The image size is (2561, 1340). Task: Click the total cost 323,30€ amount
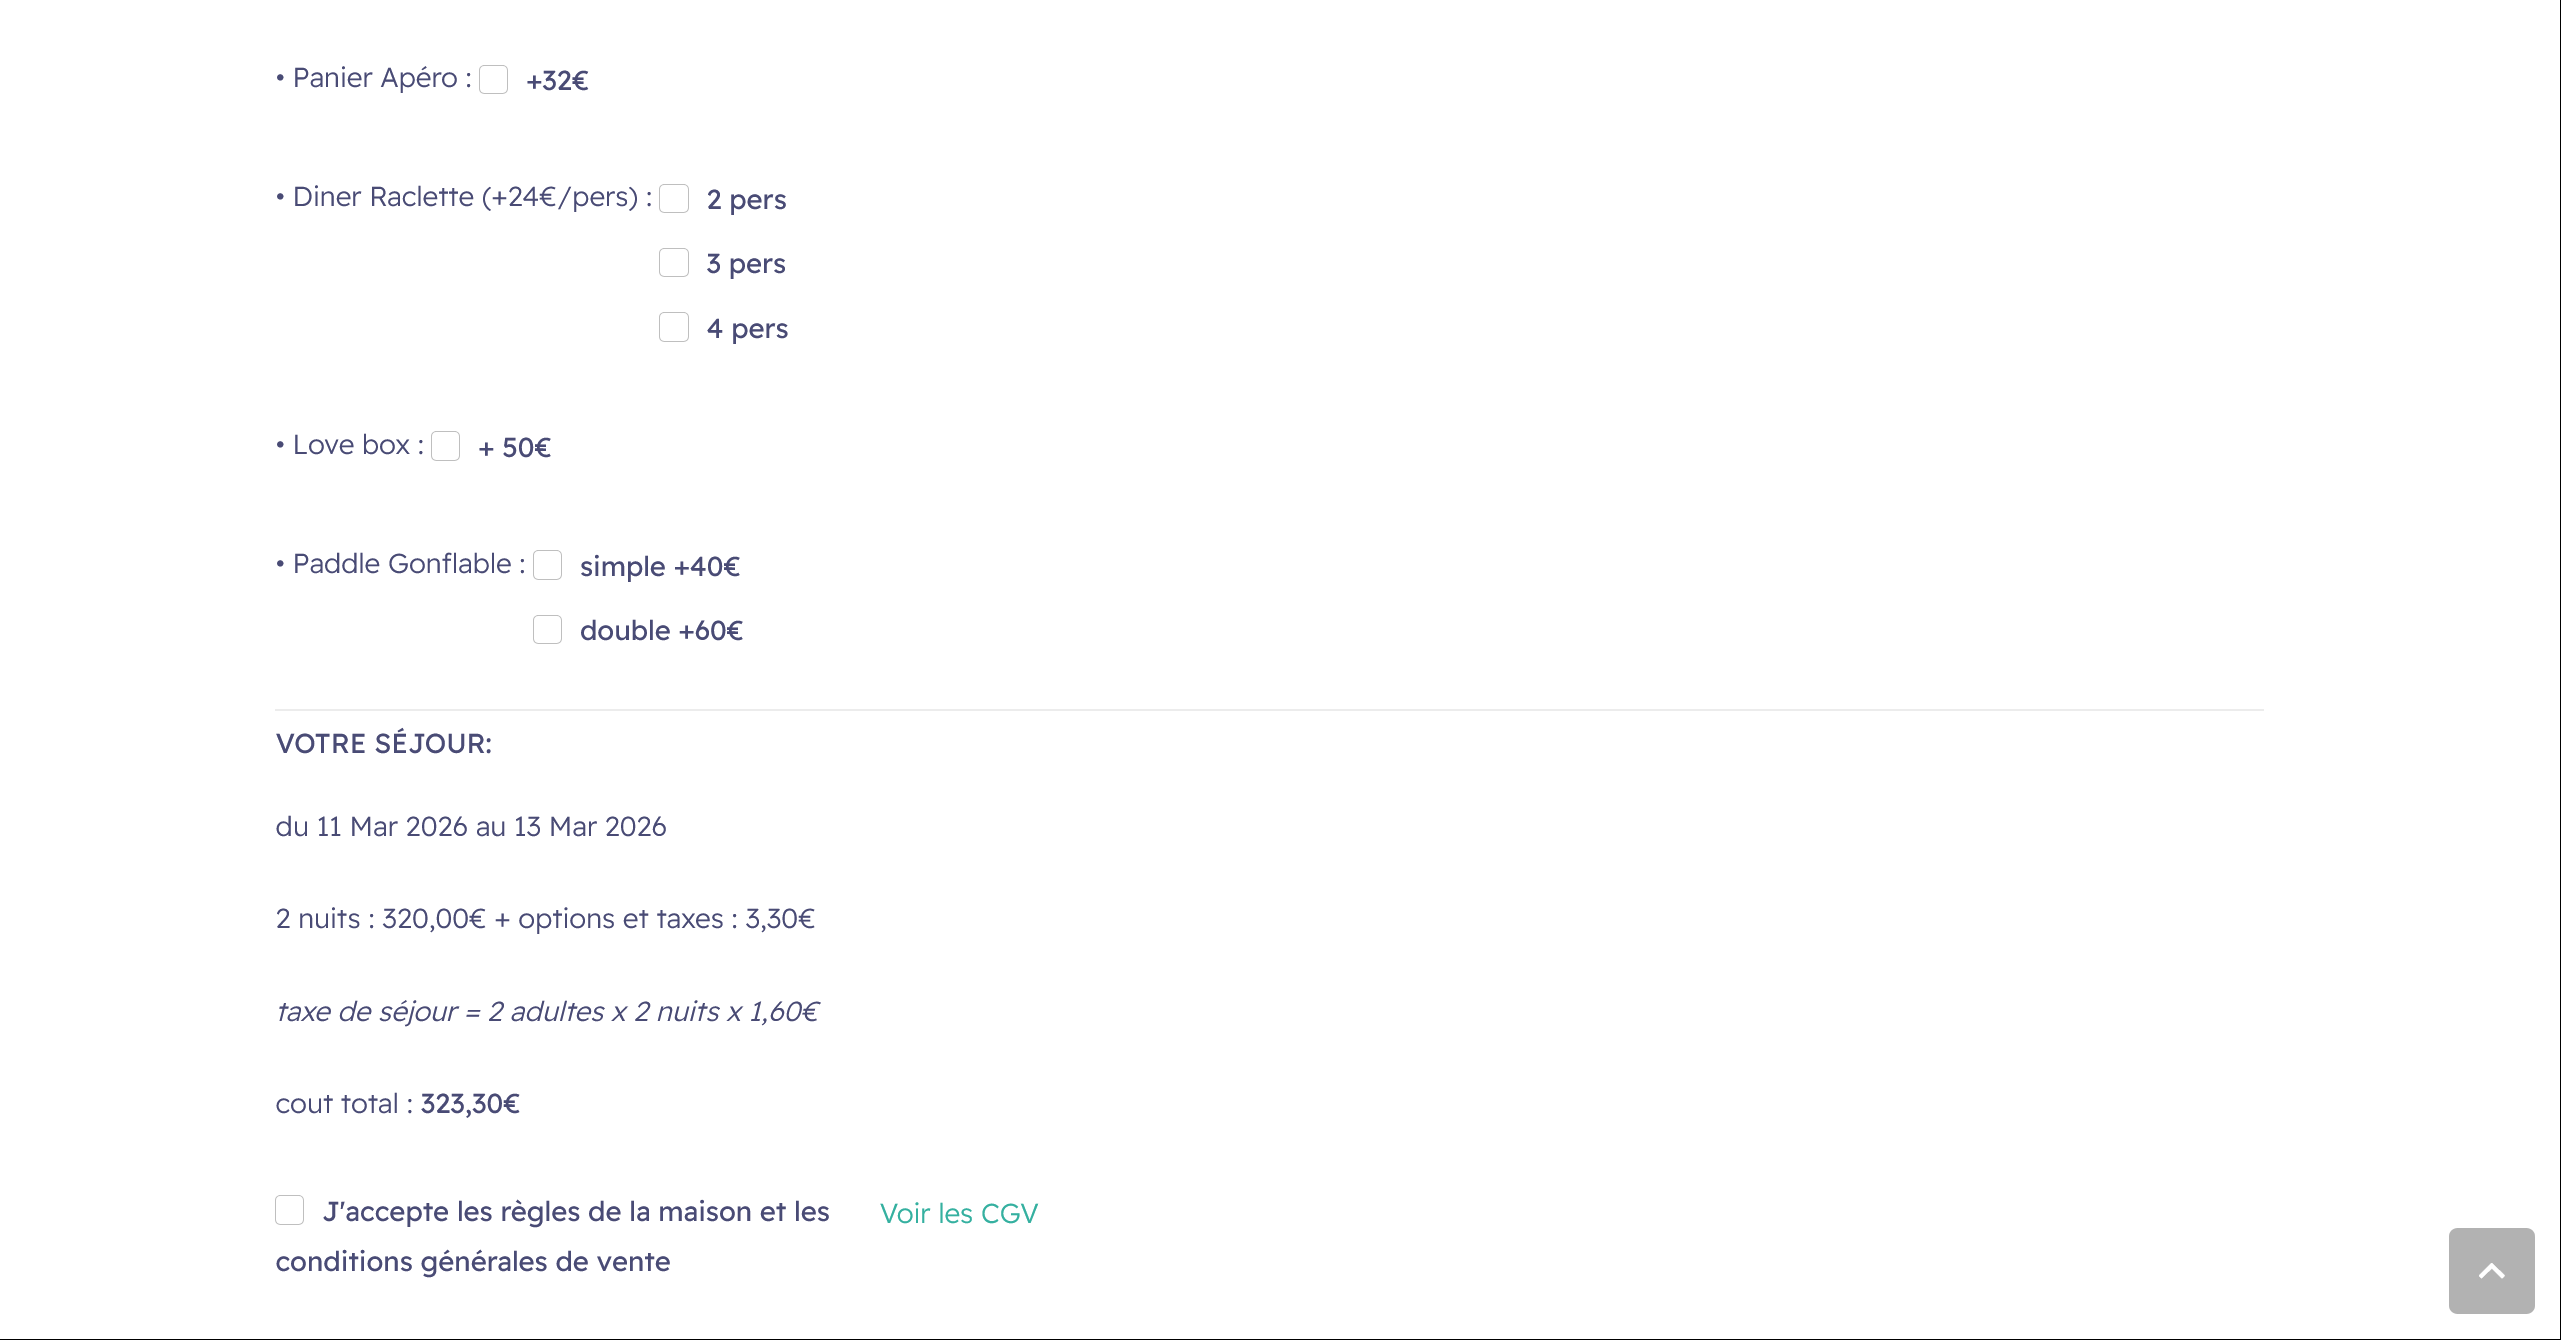[470, 1104]
